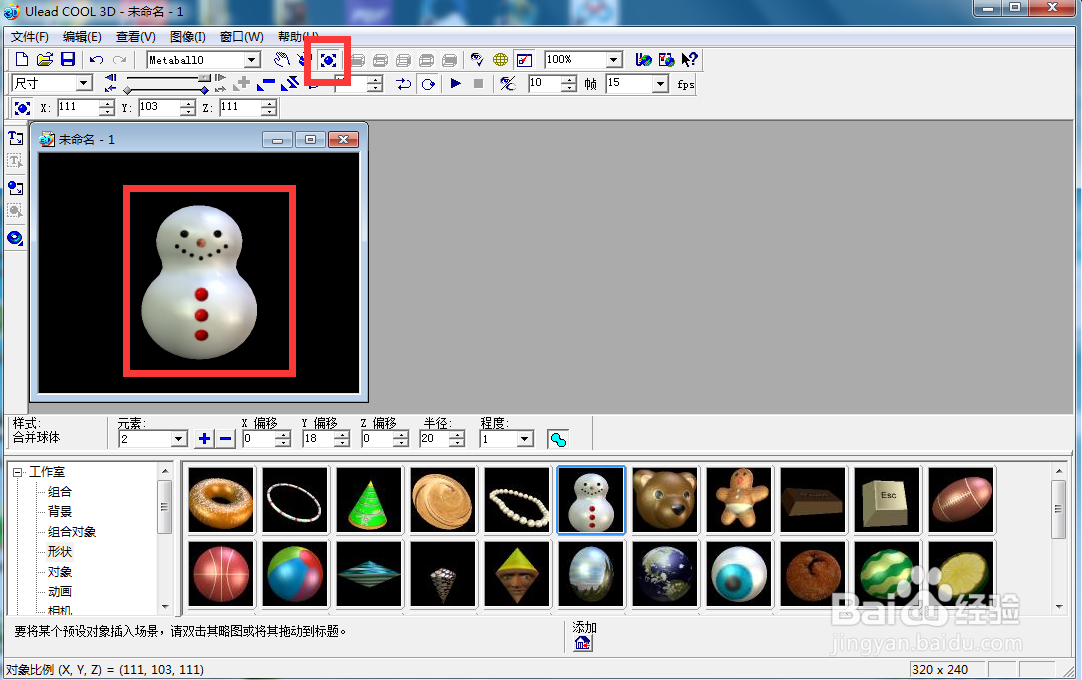
Task: Open context help with arrow-question icon
Action: pyautogui.click(x=689, y=60)
